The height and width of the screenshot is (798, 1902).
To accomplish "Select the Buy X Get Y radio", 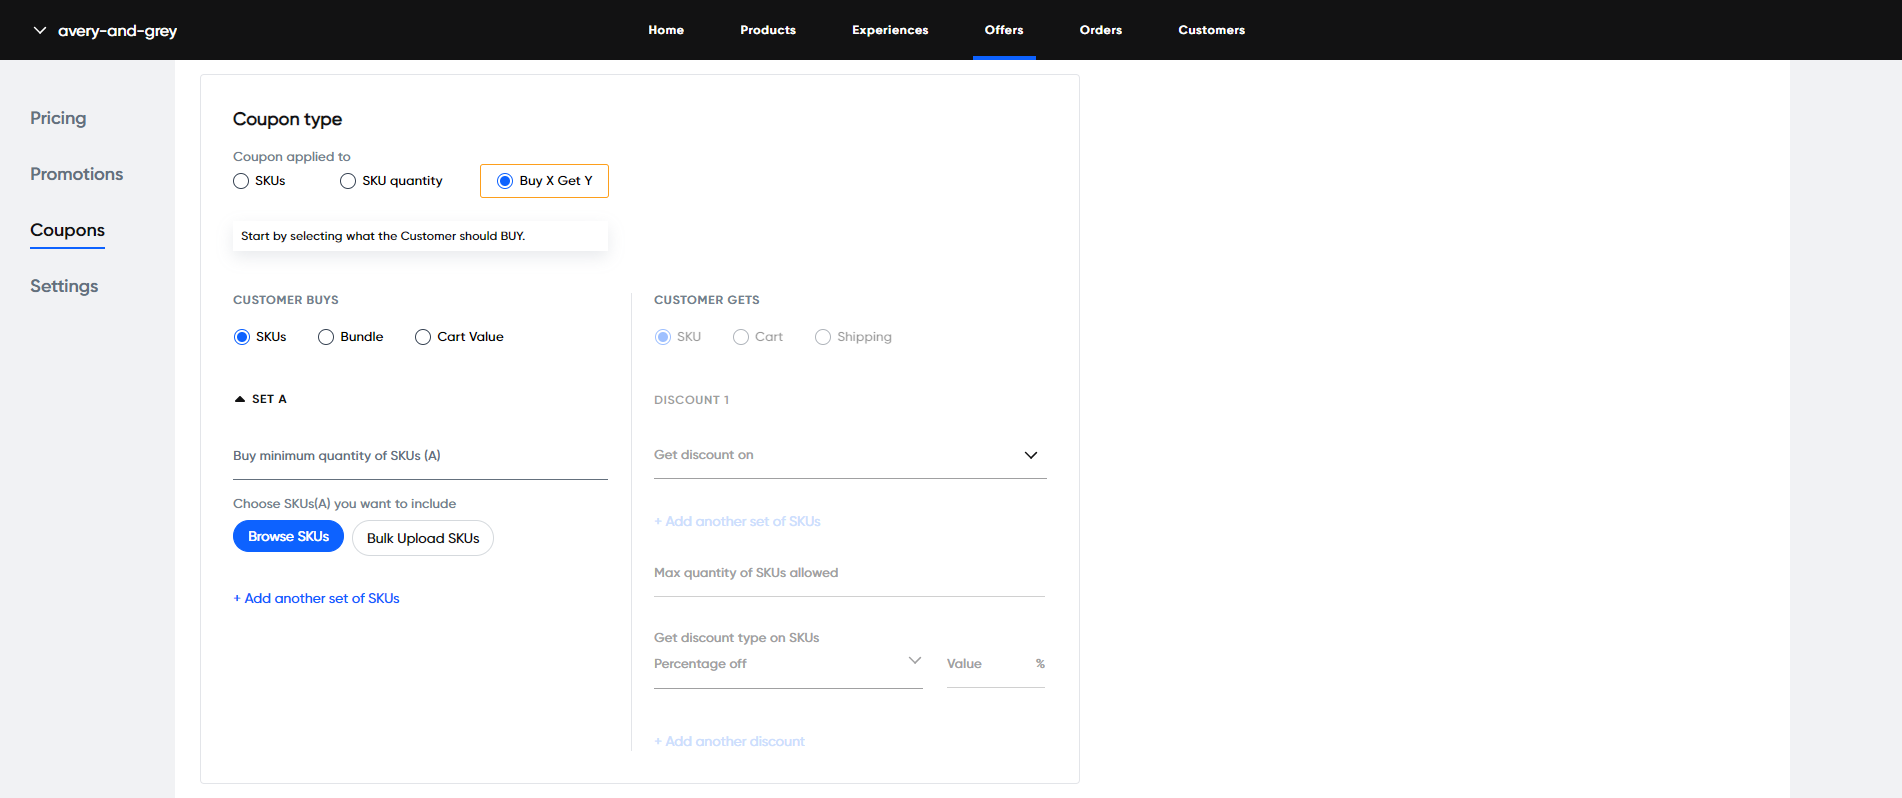I will (x=505, y=181).
